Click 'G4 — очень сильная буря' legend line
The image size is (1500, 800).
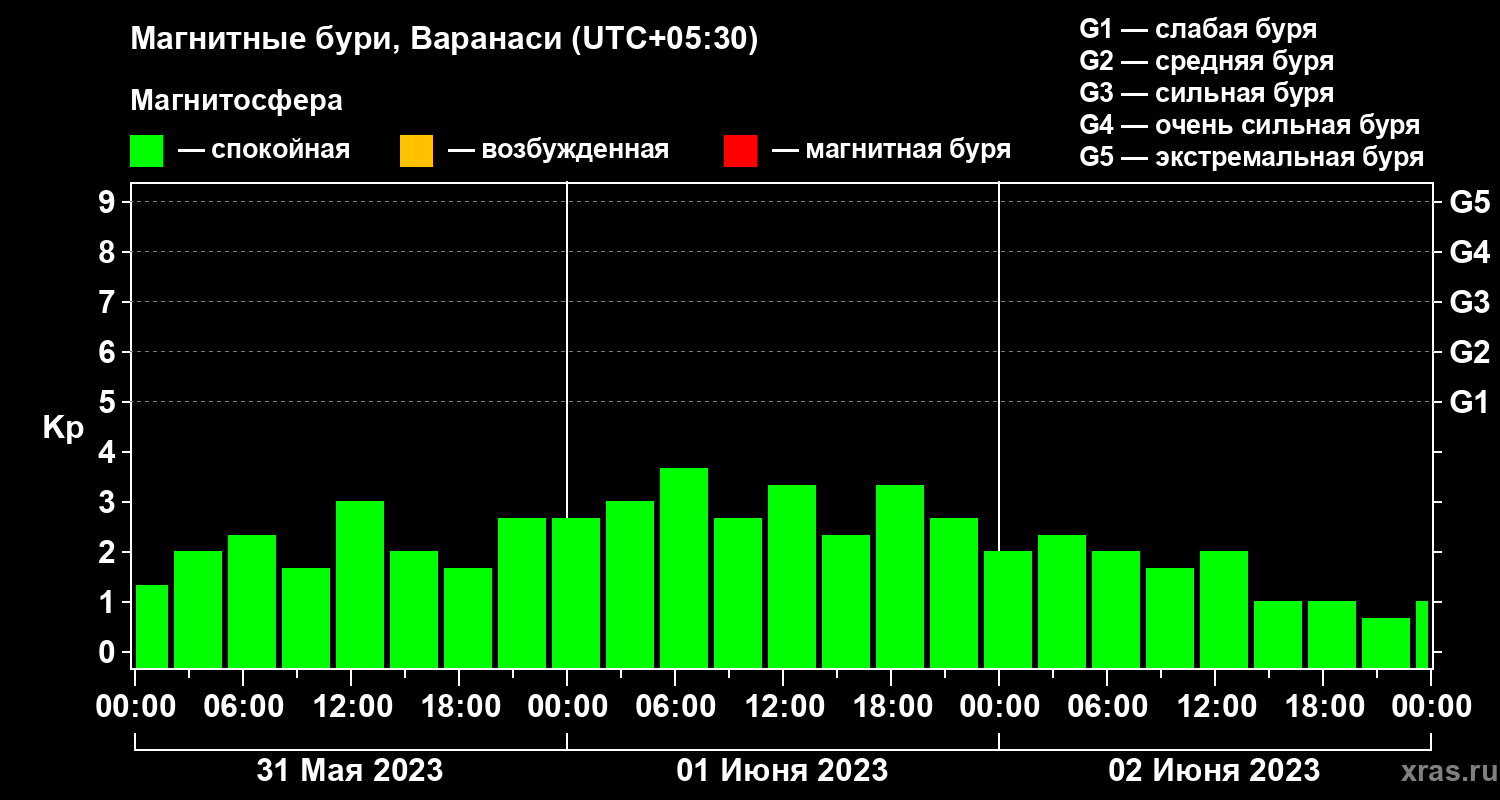(x=1249, y=125)
